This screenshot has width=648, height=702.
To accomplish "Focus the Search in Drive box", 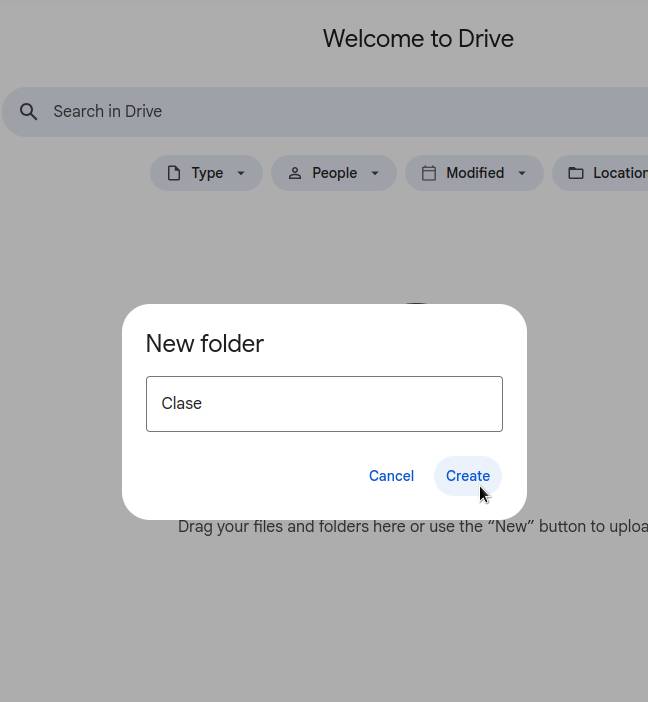I will [x=326, y=111].
